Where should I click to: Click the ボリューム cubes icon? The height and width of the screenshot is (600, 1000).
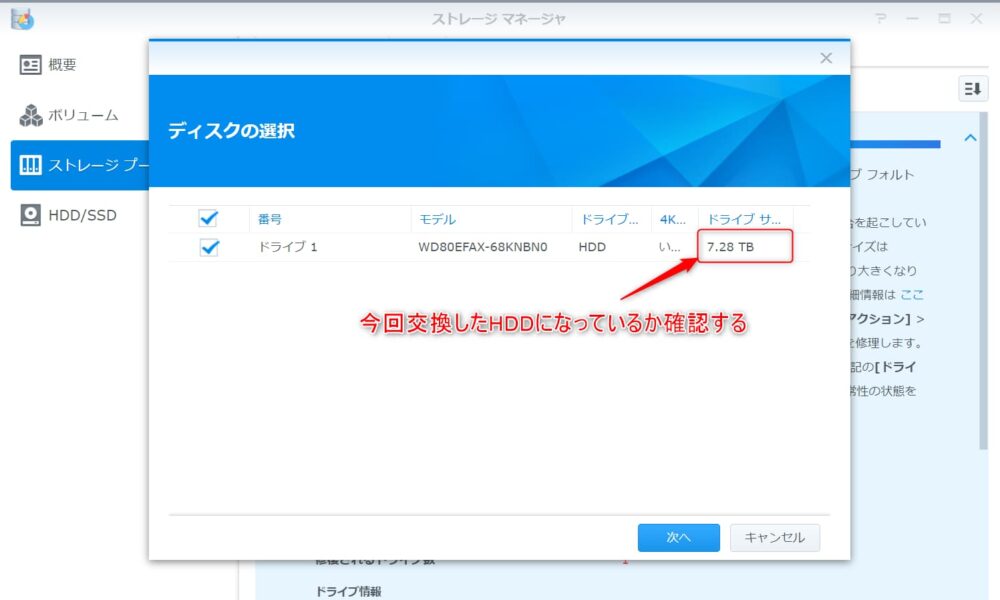(x=31, y=115)
